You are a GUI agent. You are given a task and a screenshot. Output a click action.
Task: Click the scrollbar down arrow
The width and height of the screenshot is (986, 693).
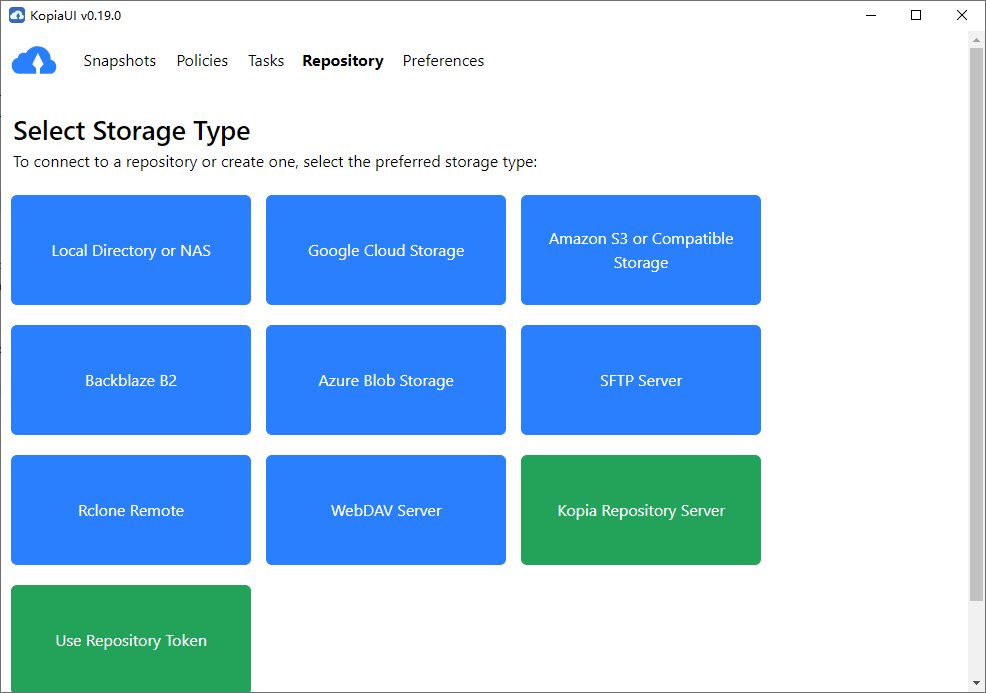point(977,683)
